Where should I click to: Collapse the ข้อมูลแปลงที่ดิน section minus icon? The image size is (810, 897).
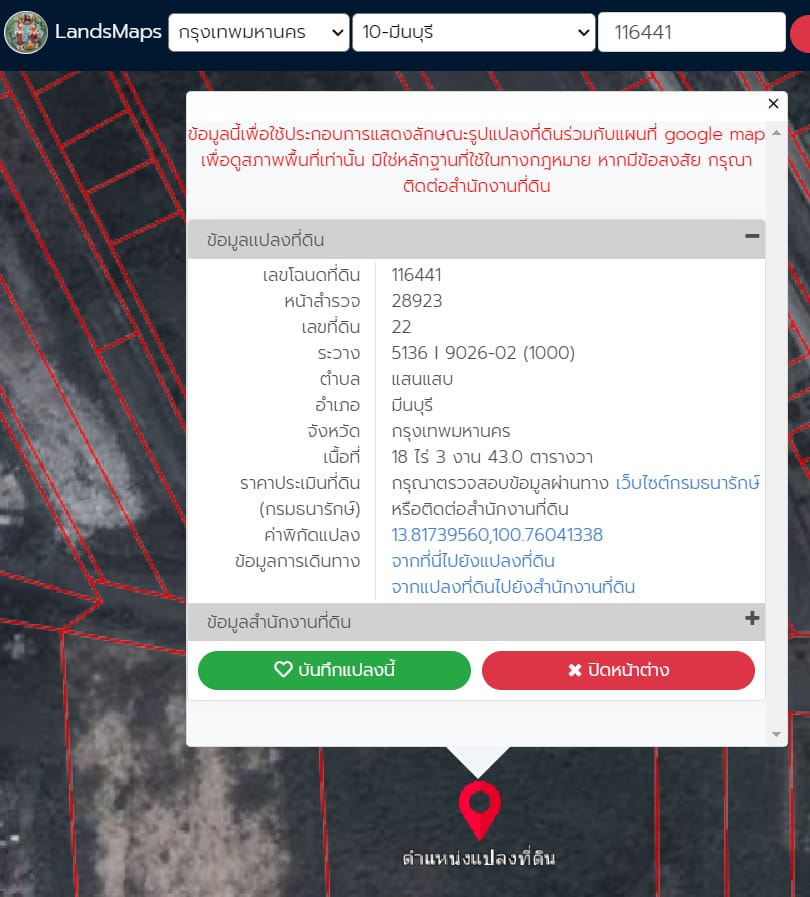click(x=752, y=236)
